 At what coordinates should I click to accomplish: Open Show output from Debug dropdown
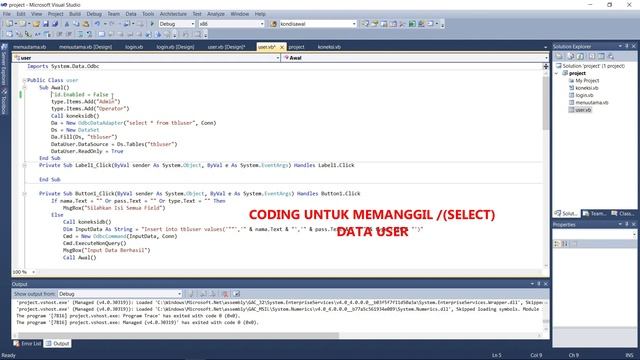tap(179, 294)
